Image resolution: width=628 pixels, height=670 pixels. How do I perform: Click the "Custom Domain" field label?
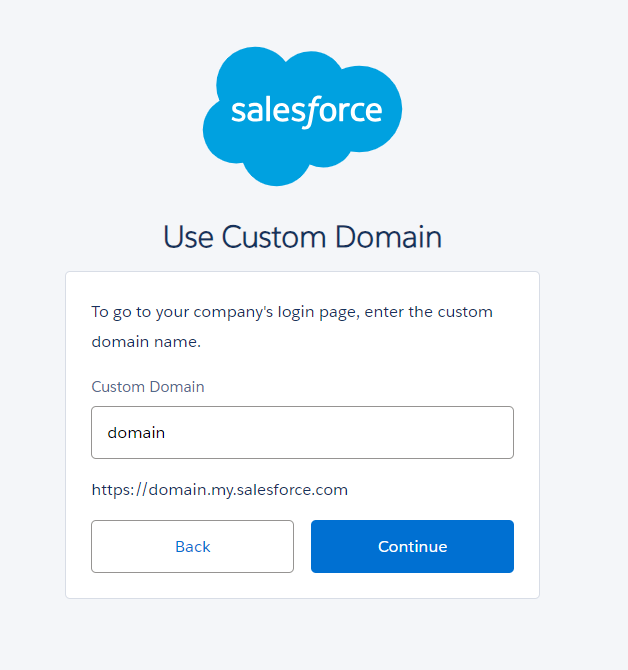(x=147, y=387)
